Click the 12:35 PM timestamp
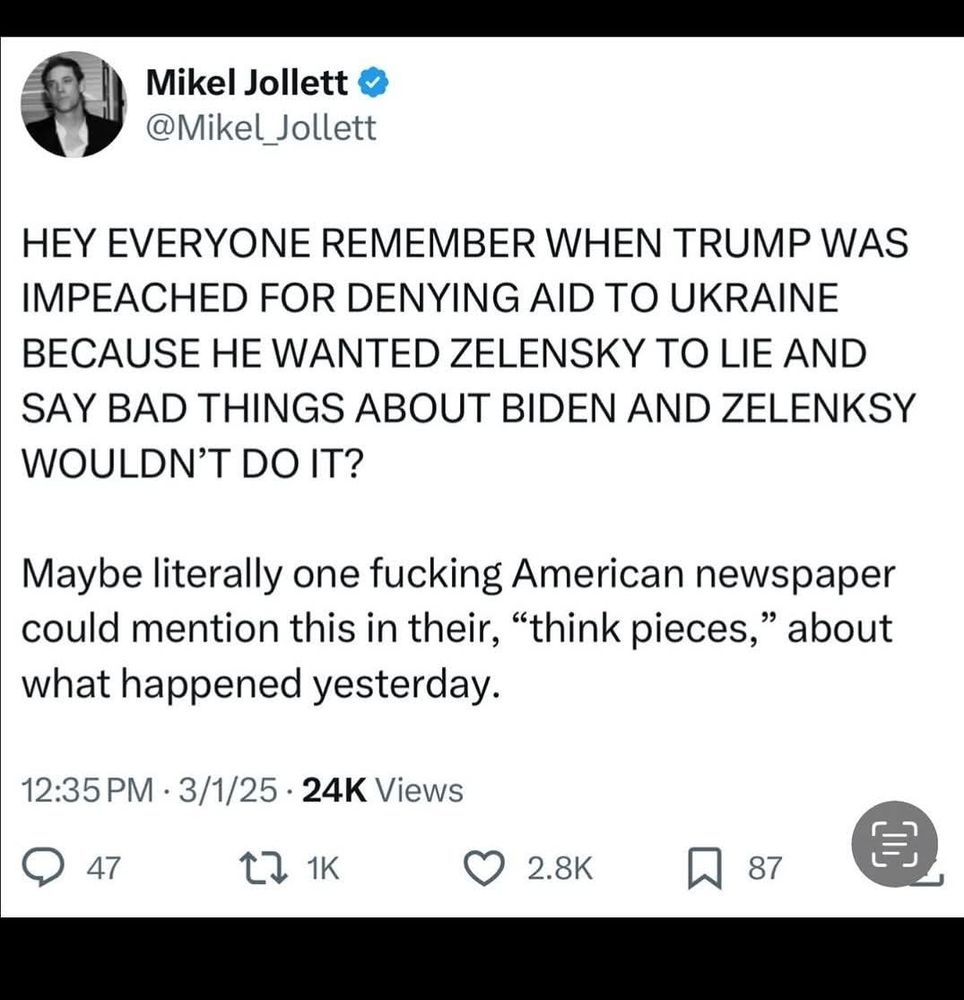Image resolution: width=964 pixels, height=1000 pixels. pos(87,790)
